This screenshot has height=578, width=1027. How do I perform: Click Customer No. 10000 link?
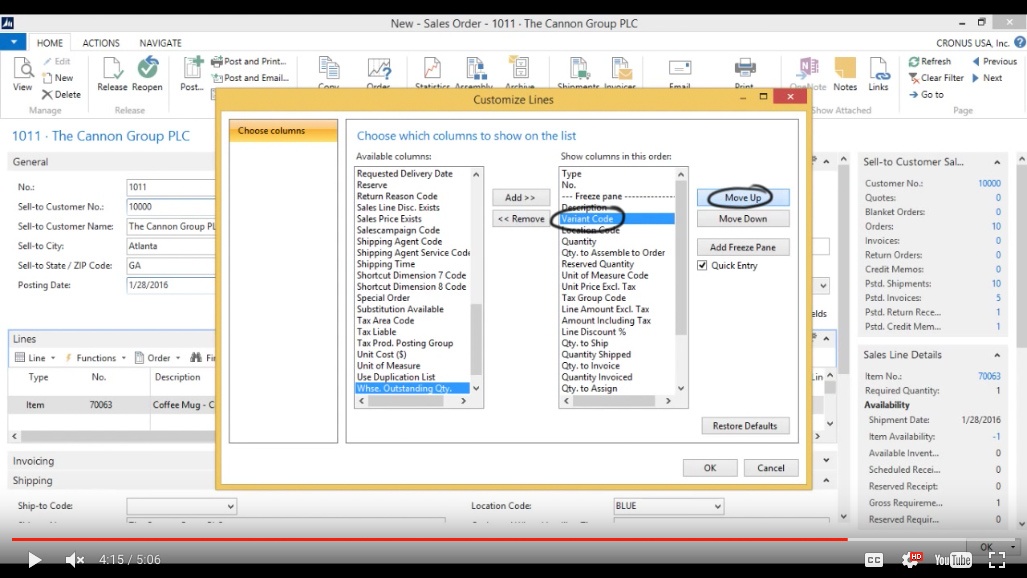tap(989, 183)
